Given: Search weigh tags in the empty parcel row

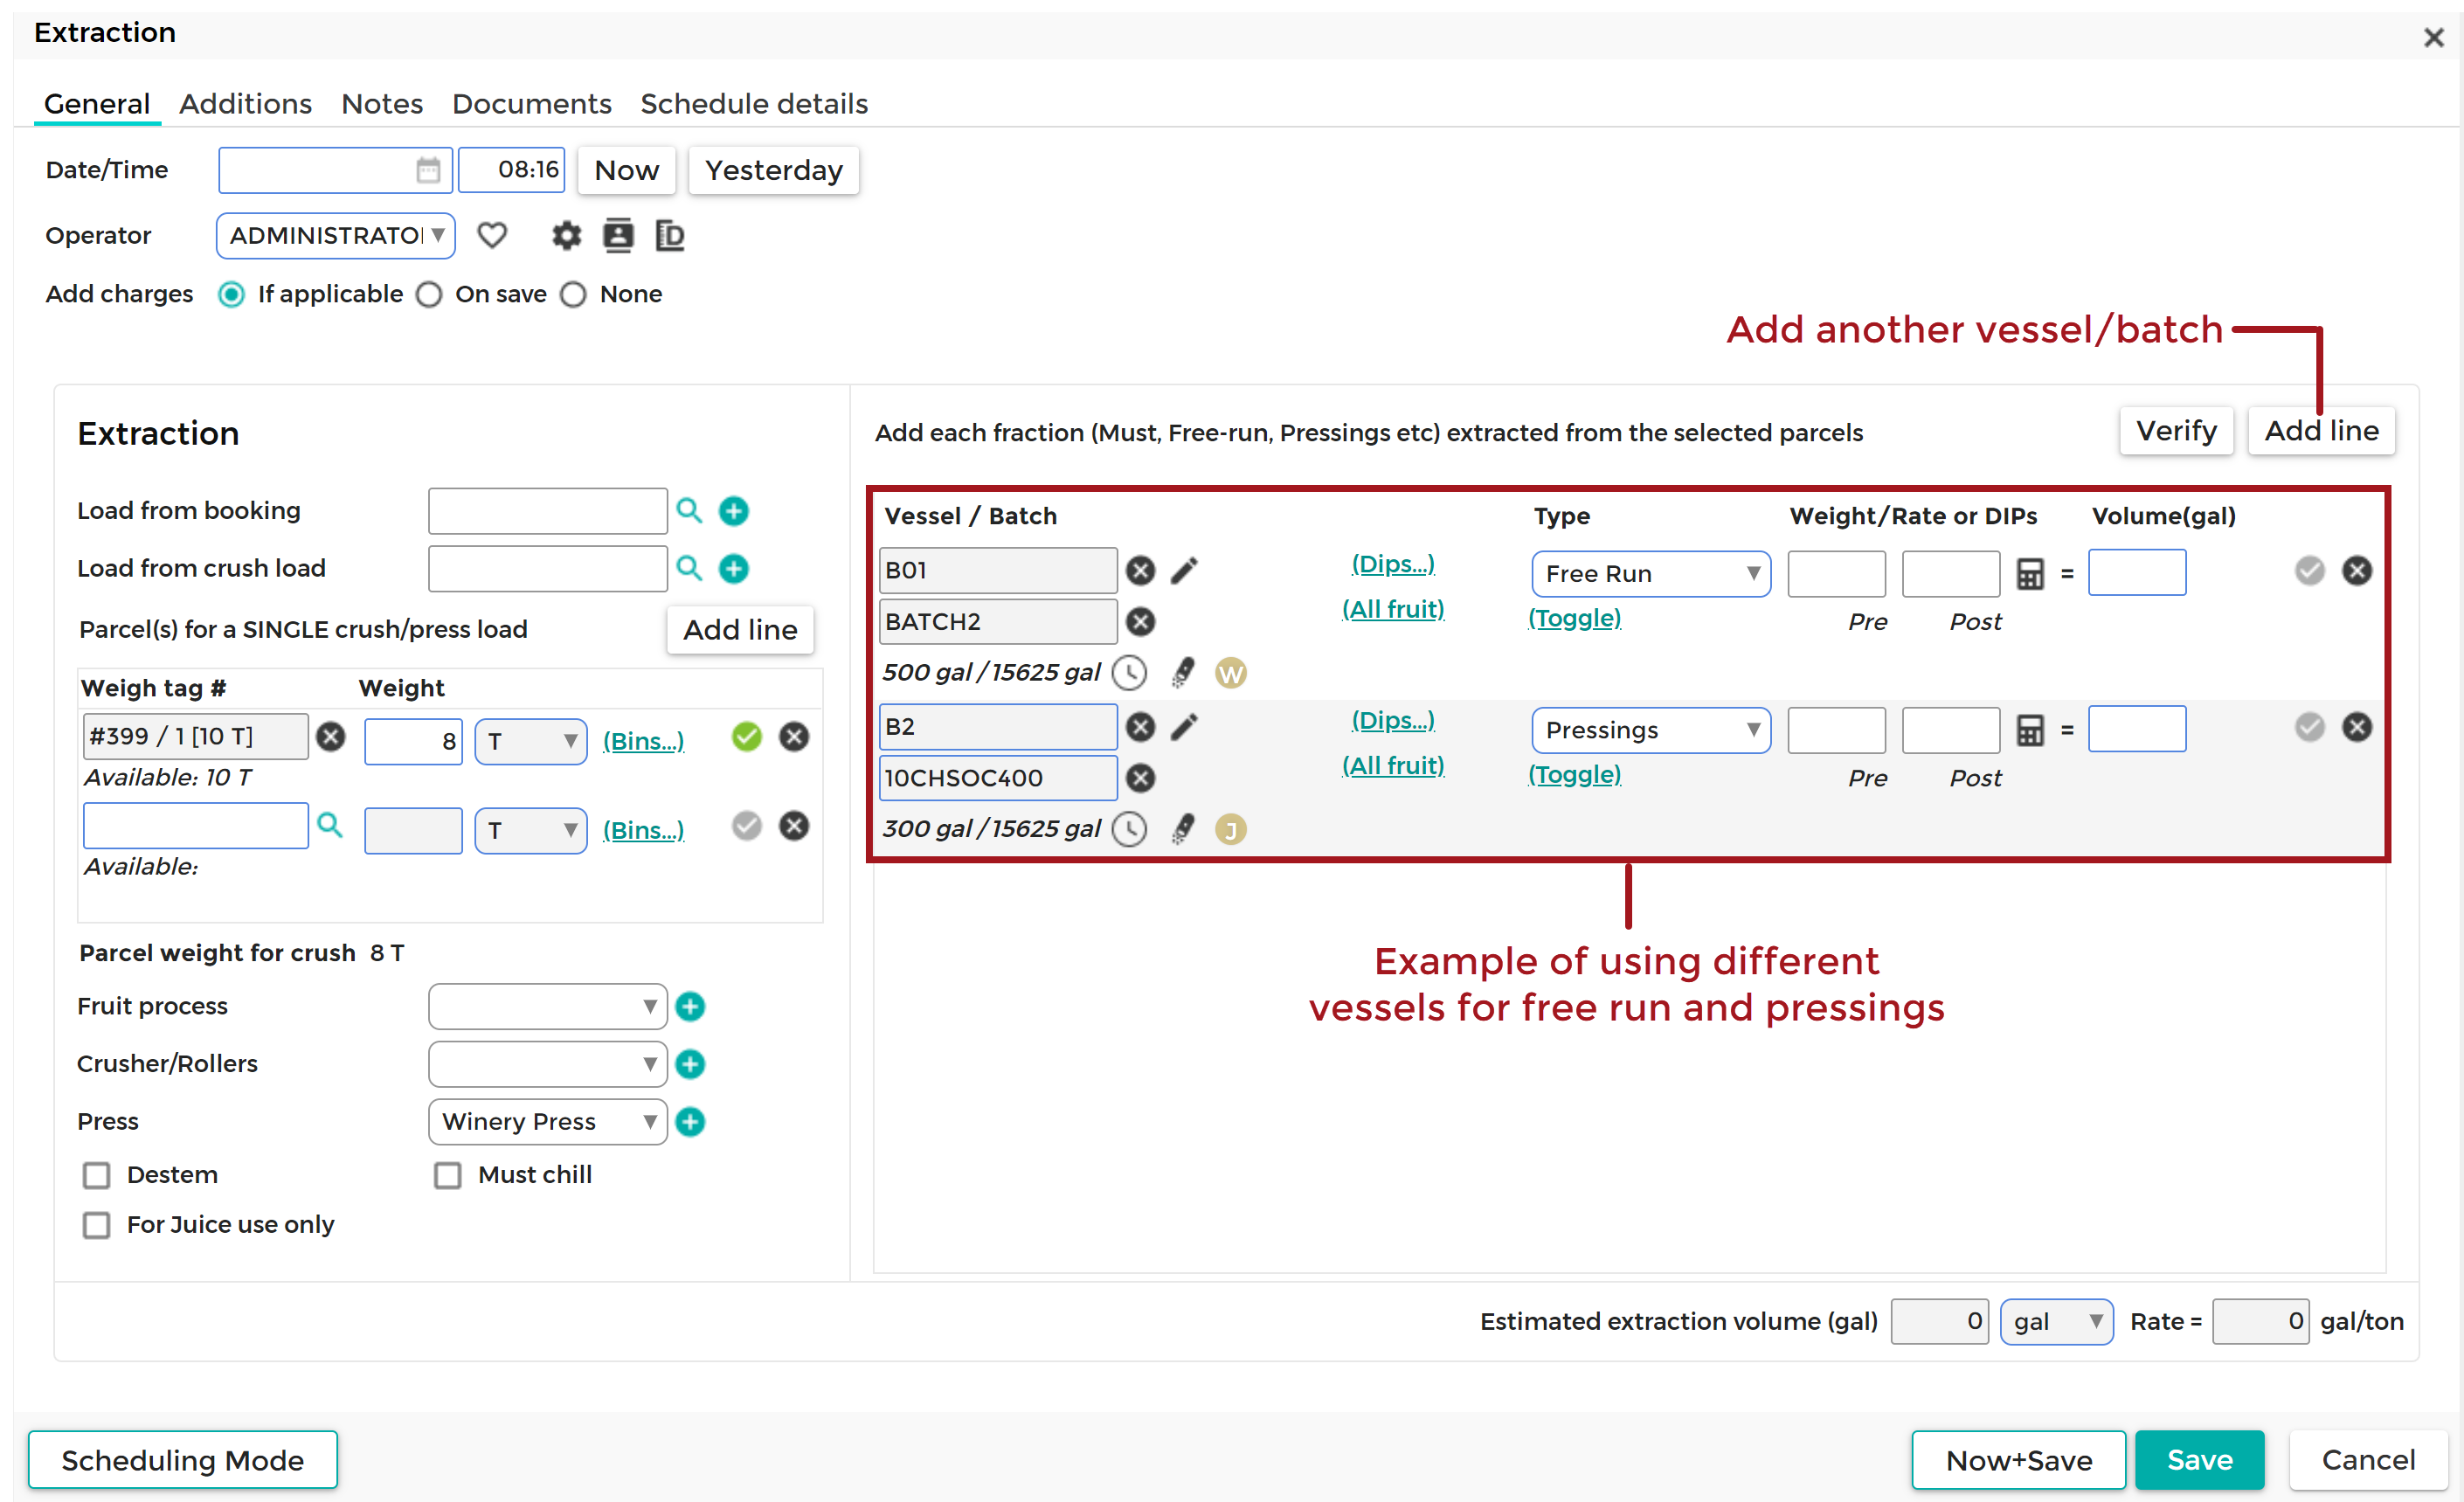Looking at the screenshot, I should pyautogui.click(x=329, y=825).
